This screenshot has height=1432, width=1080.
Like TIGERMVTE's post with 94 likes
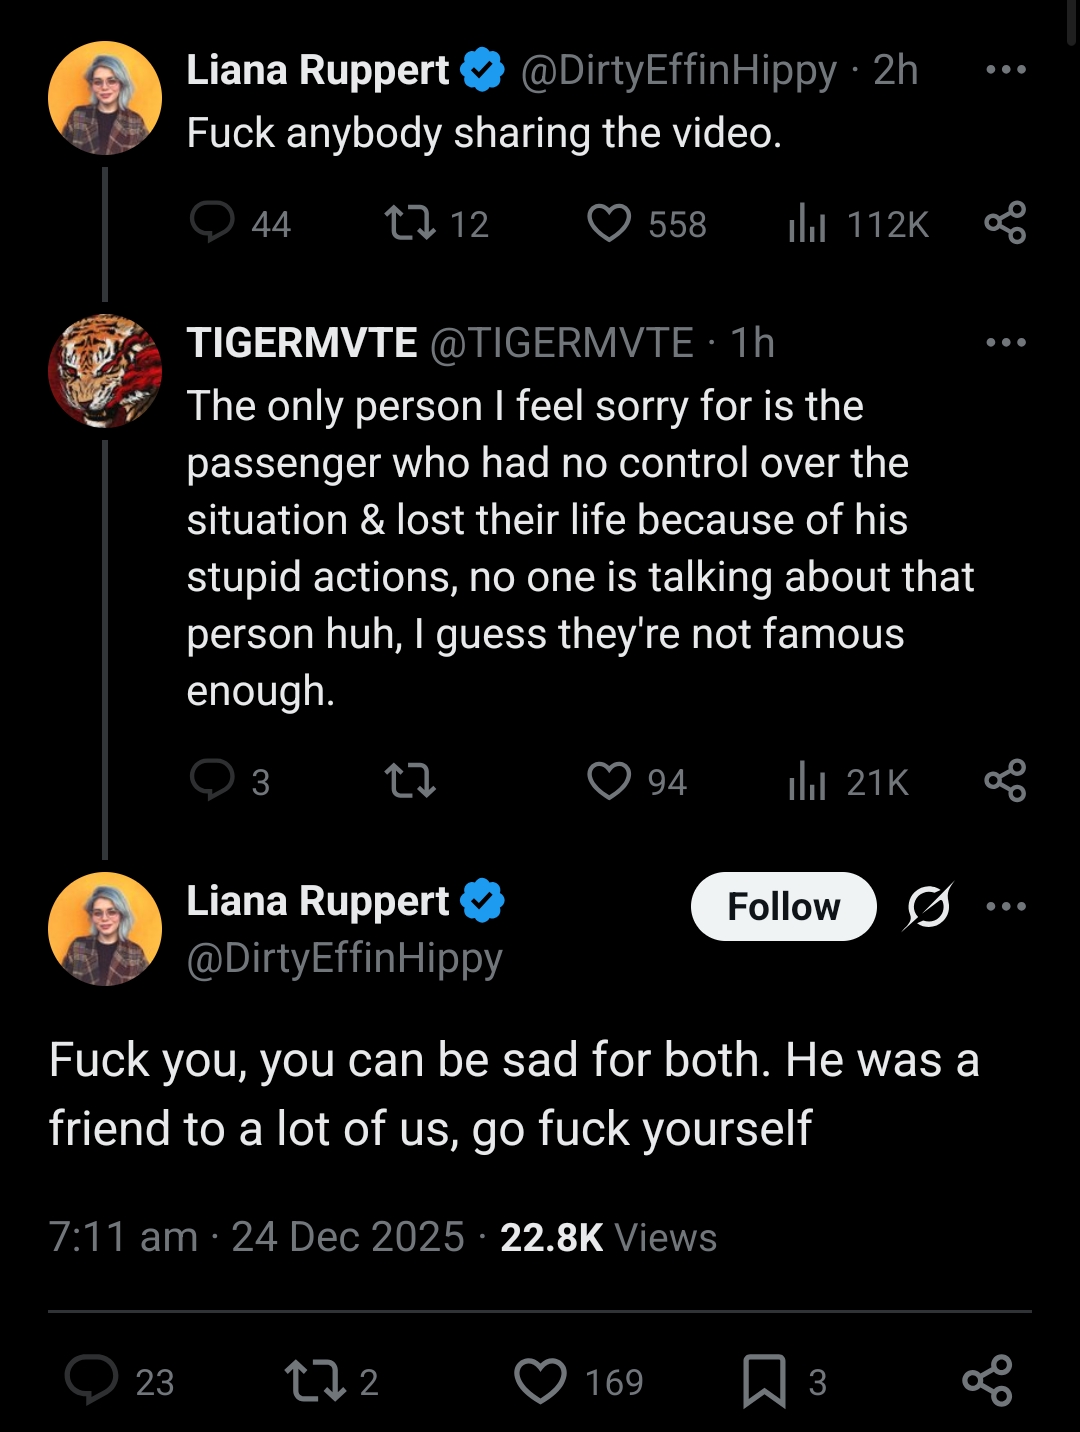point(609,780)
